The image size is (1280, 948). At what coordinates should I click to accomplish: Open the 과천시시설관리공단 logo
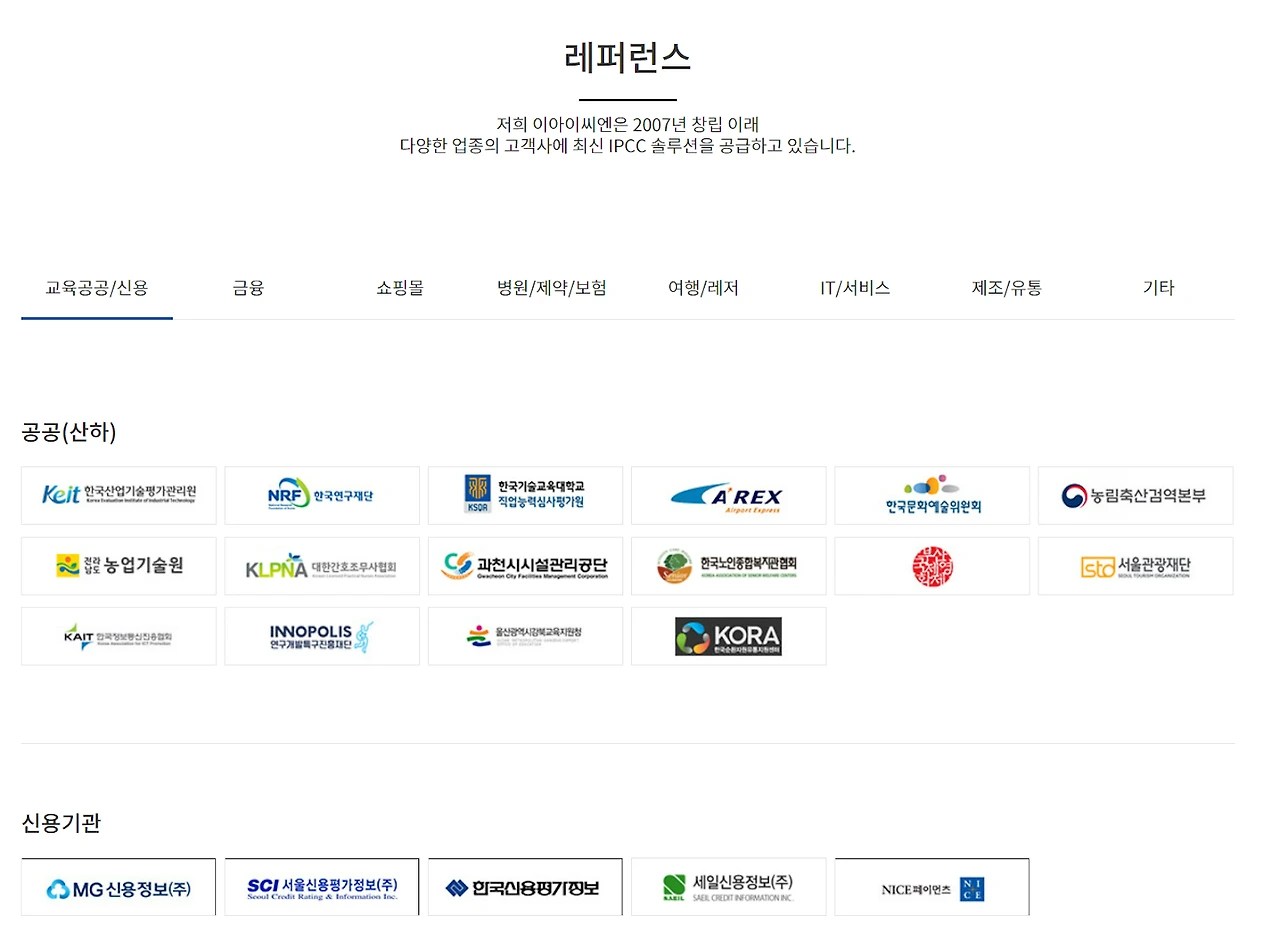tap(525, 566)
